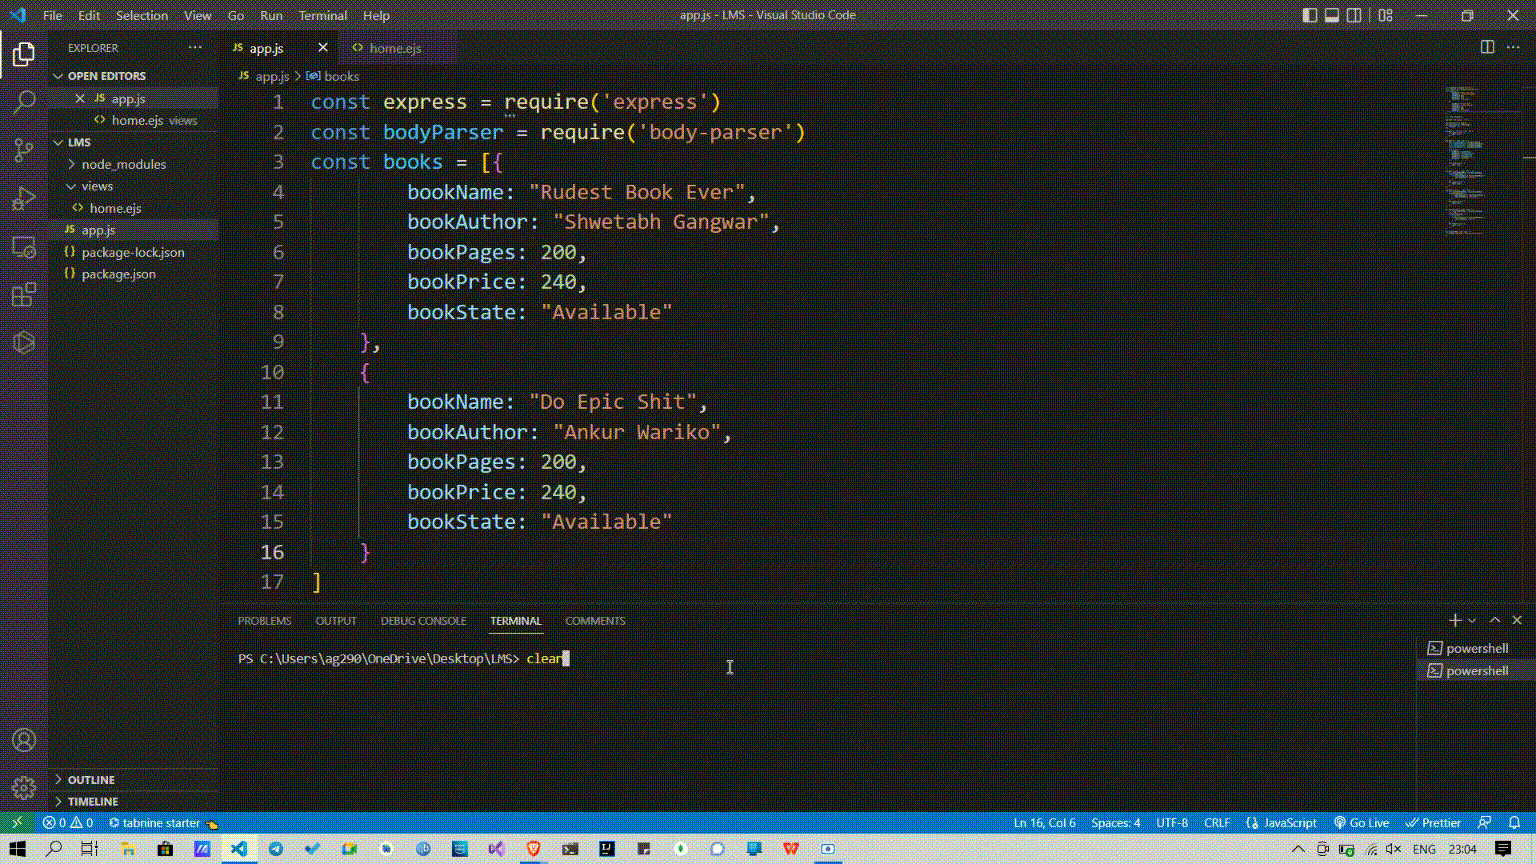Open notifications bell in status bar
Image resolution: width=1536 pixels, height=864 pixels.
(x=1514, y=823)
